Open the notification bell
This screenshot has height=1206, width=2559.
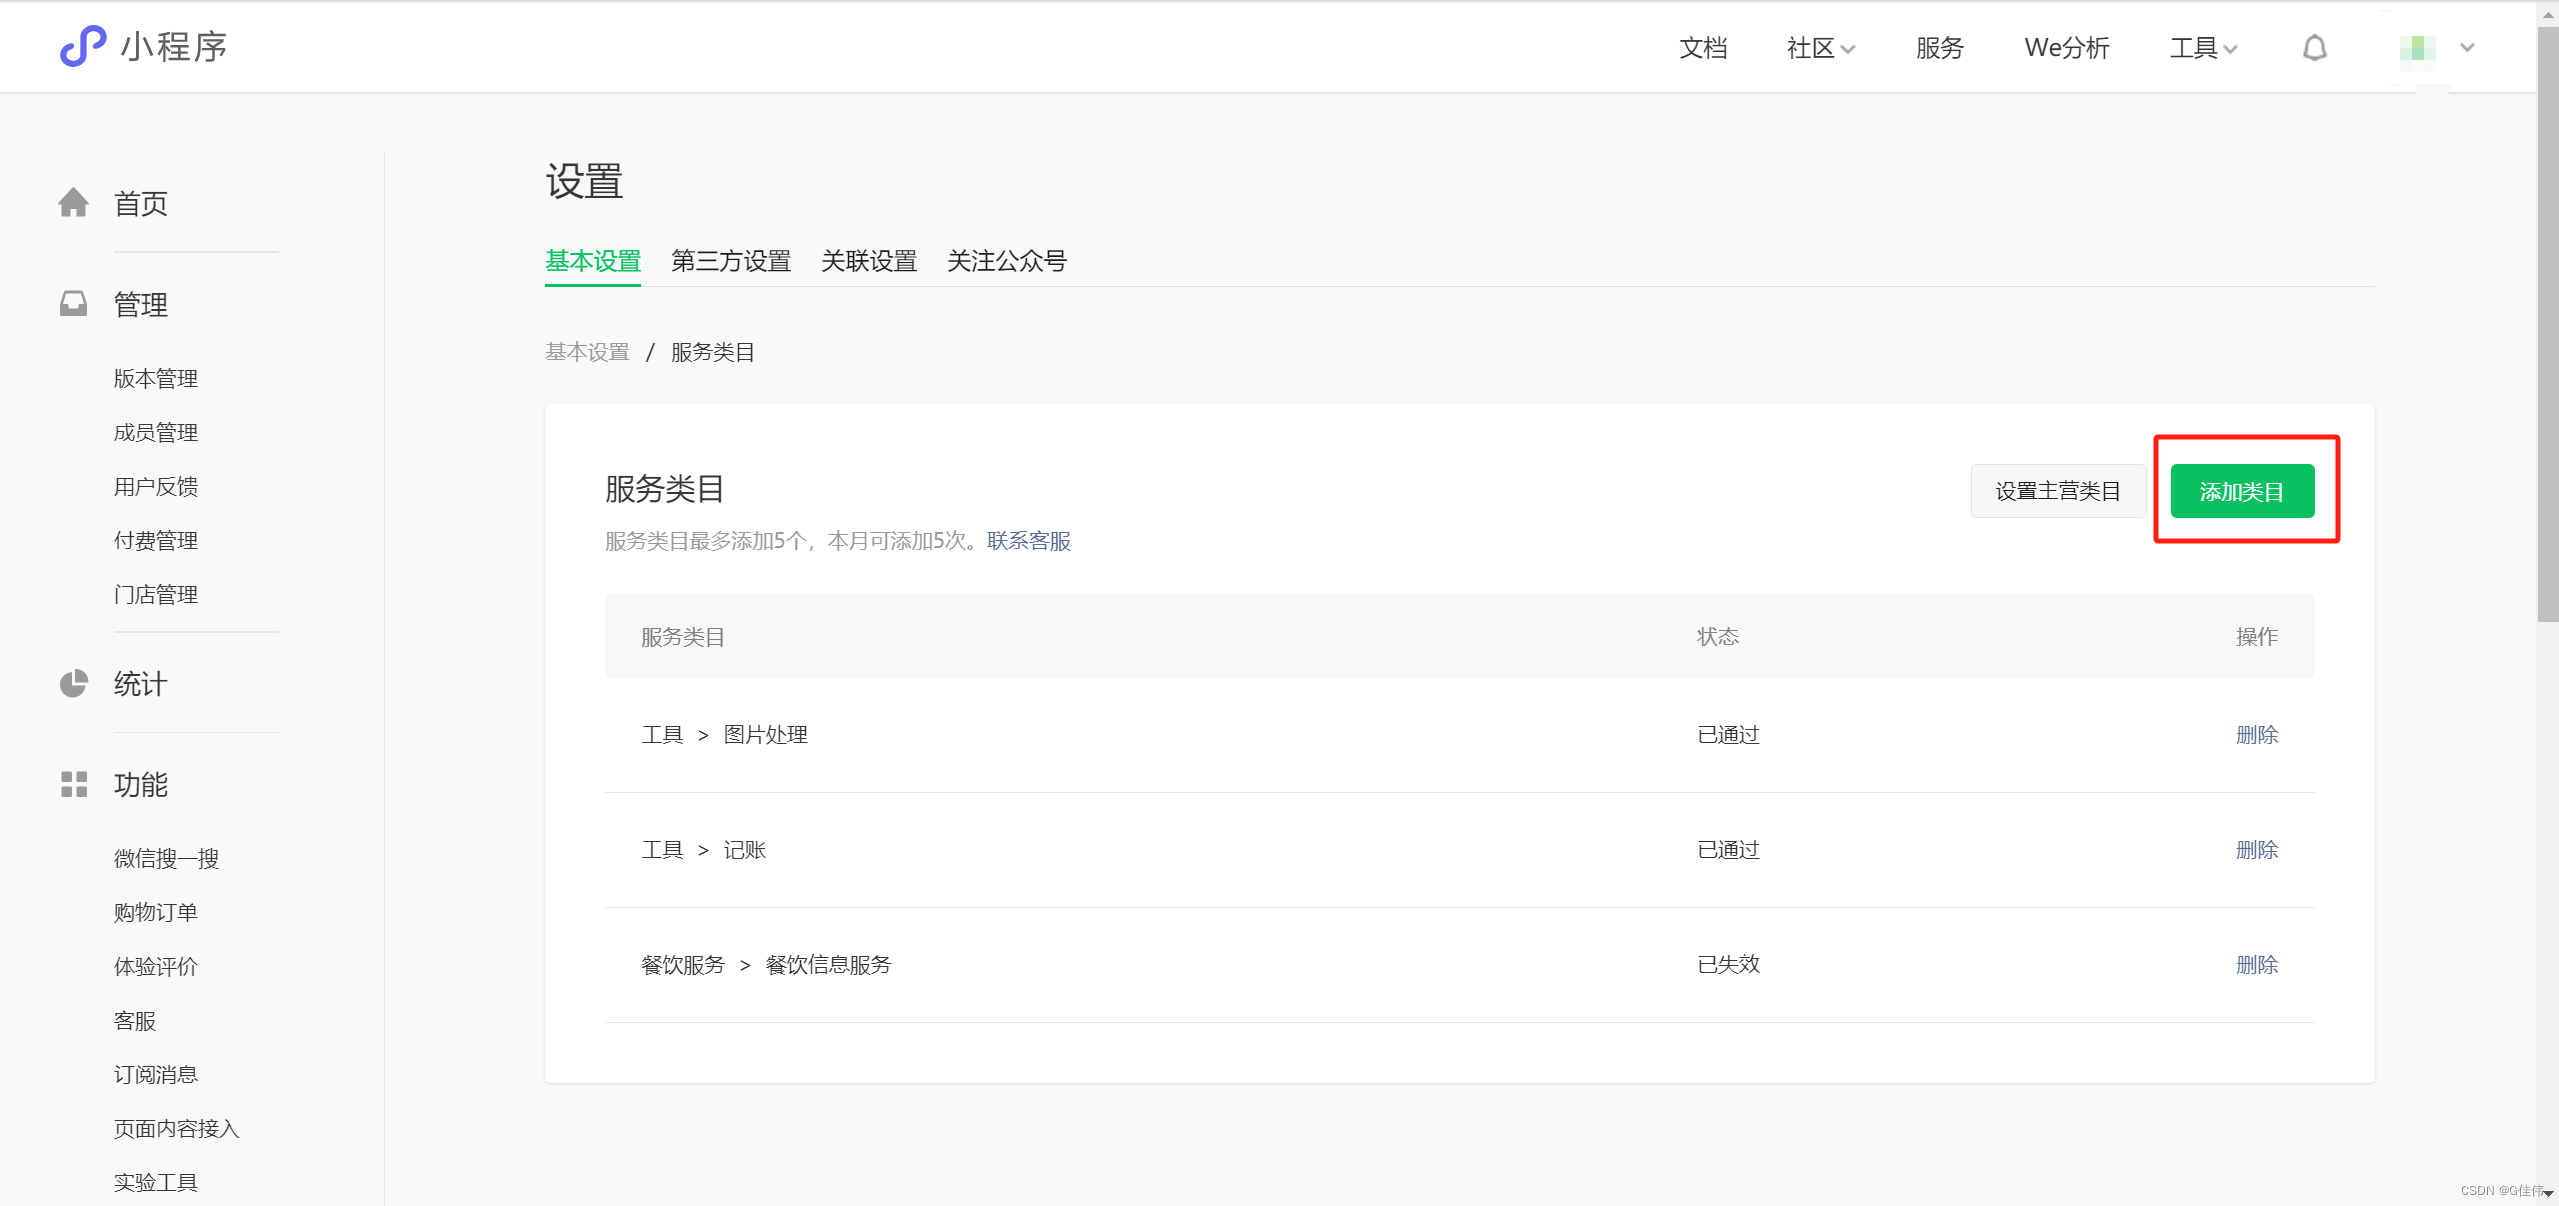tap(2314, 48)
